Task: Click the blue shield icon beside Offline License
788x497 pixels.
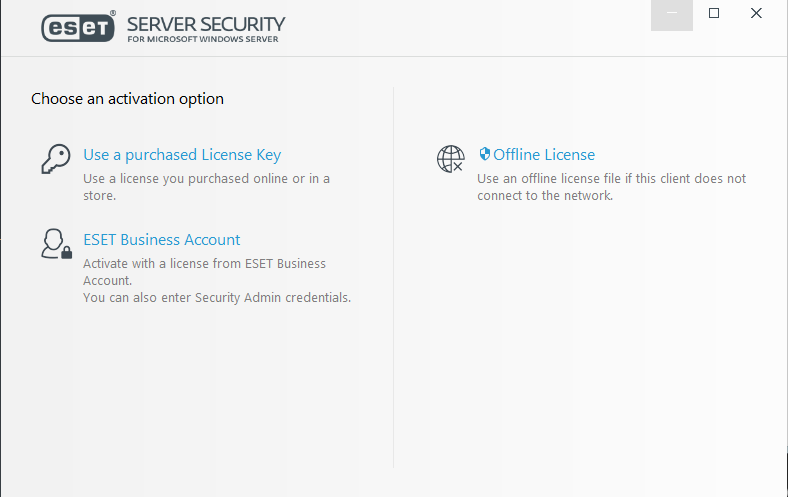Action: point(484,154)
